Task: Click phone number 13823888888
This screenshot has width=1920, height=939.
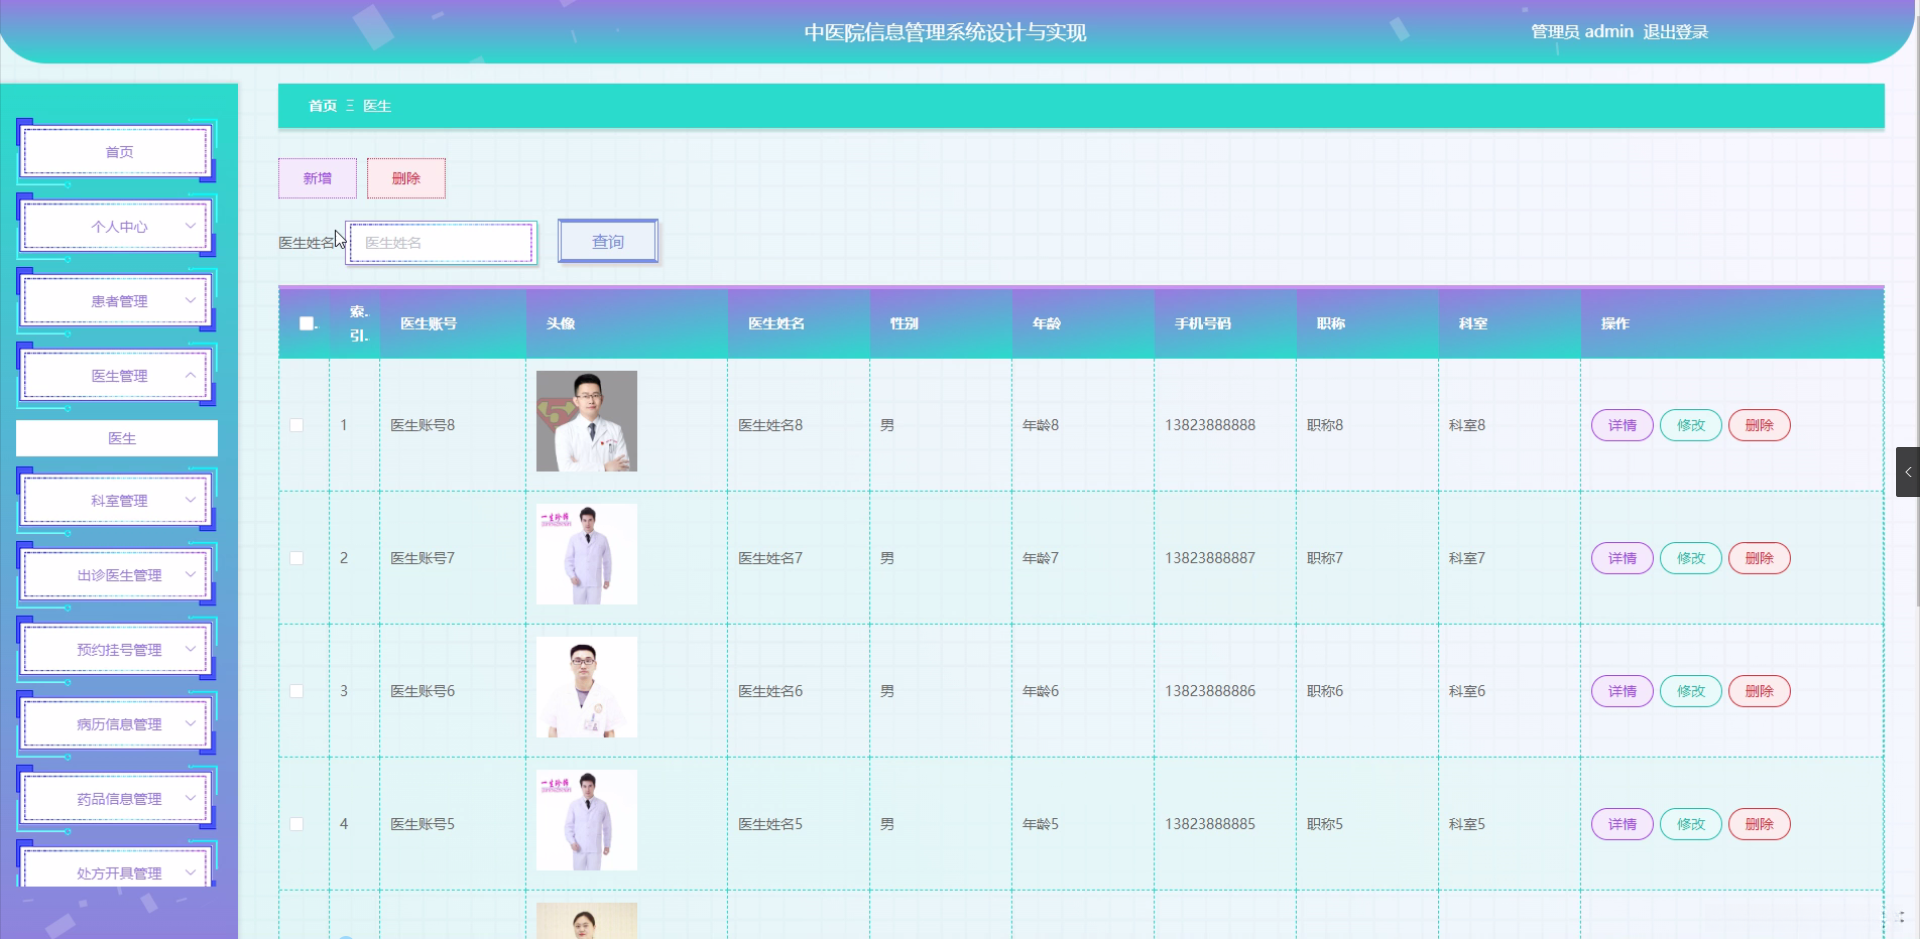Action: [x=1210, y=425]
